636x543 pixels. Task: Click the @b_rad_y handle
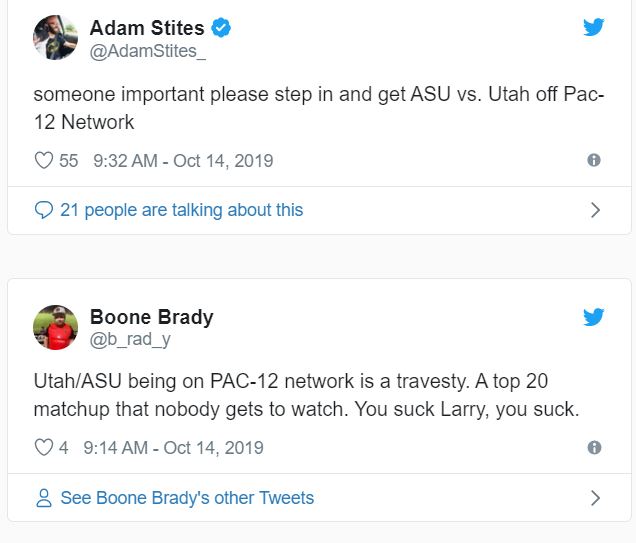coord(130,340)
